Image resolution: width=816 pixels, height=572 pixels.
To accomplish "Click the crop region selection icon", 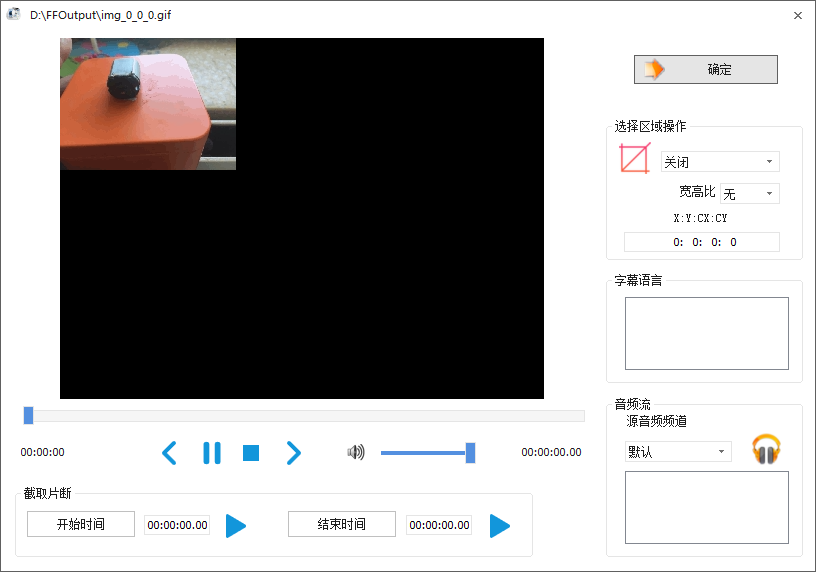I will (x=634, y=158).
